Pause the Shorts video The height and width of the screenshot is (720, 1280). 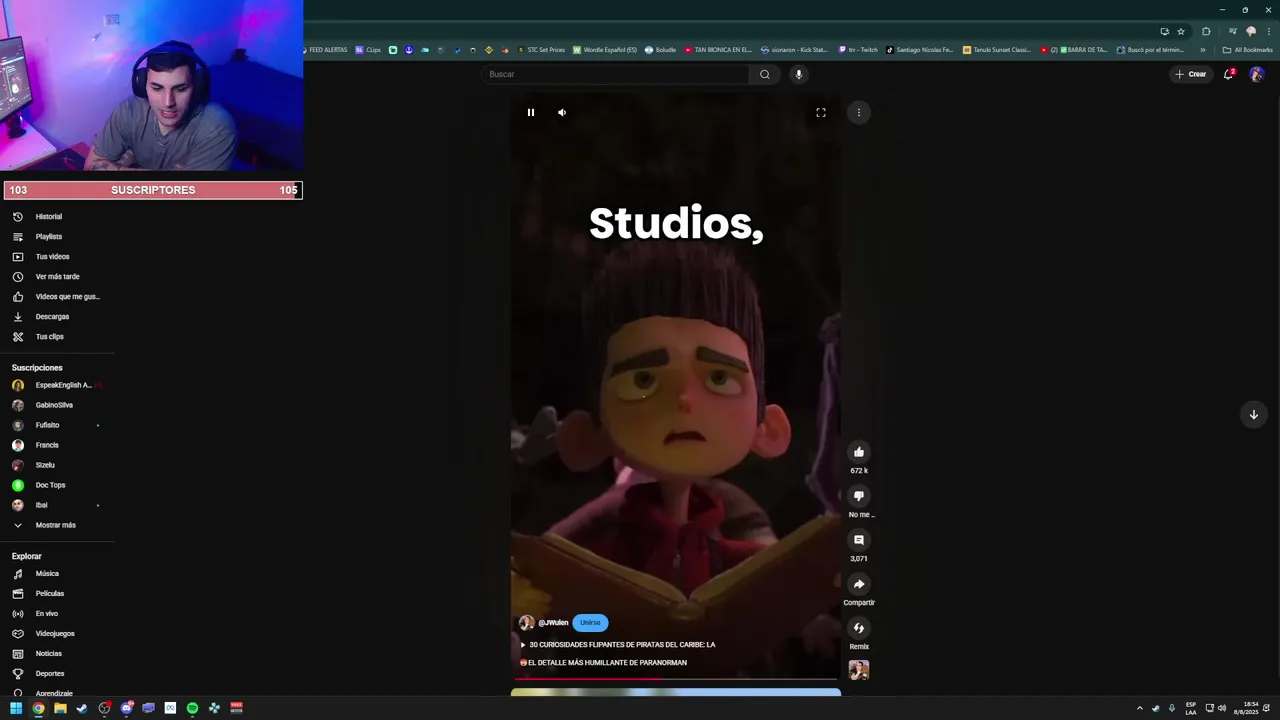point(531,113)
